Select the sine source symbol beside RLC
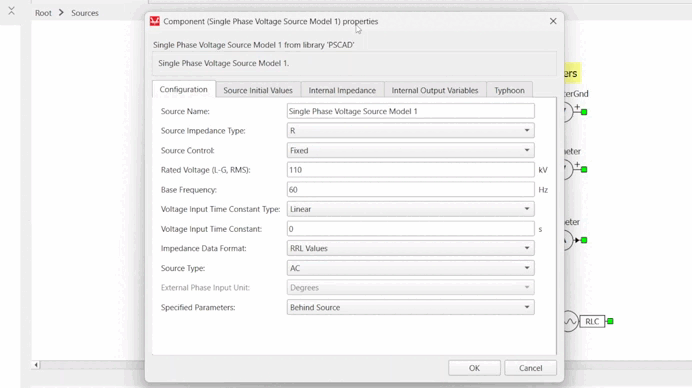The width and height of the screenshot is (692, 388). pos(570,321)
